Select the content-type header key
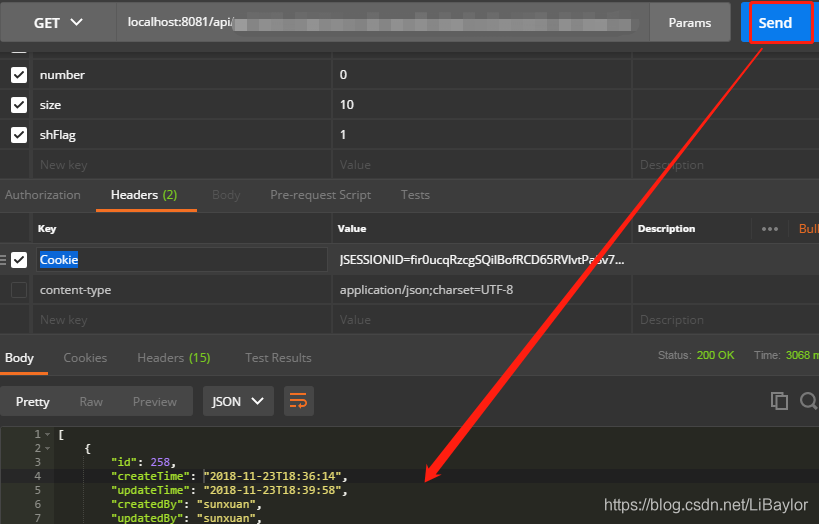Screen dimensions: 819x524 [x=182, y=290]
